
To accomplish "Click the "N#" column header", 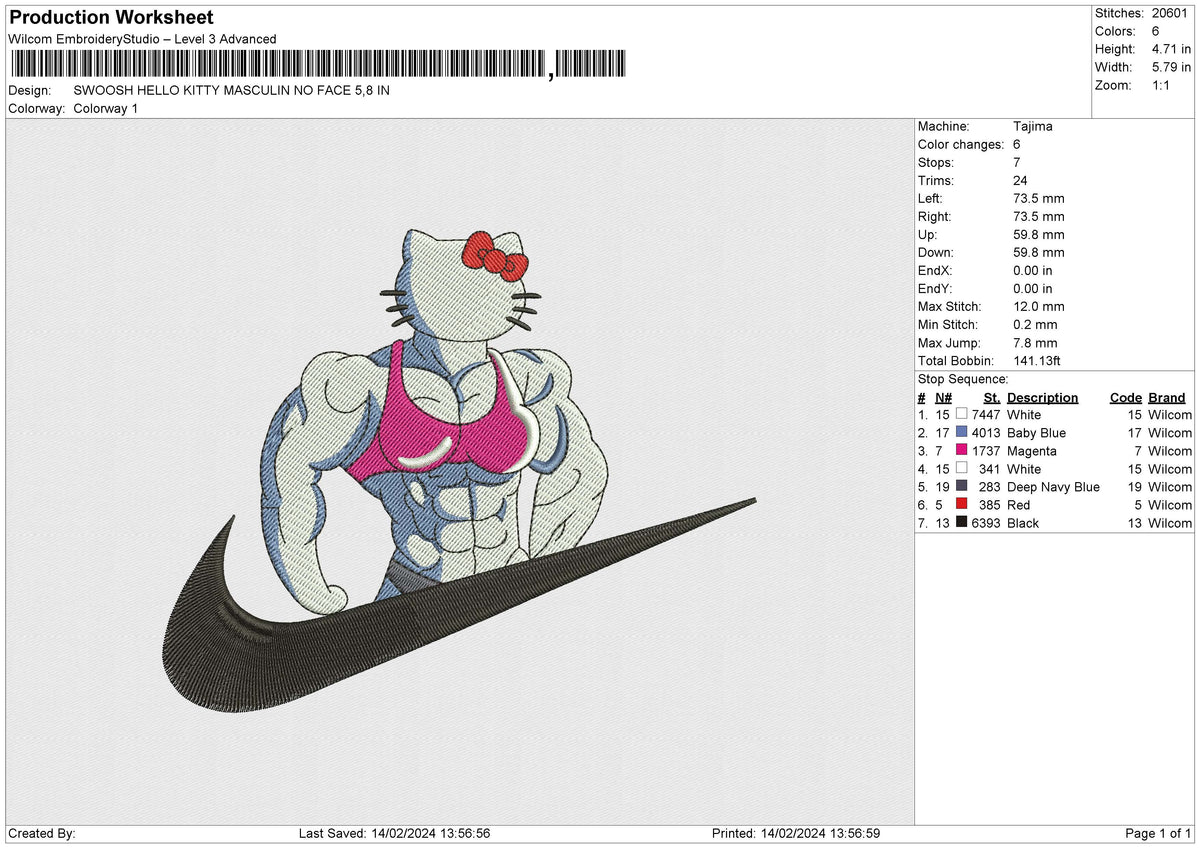I will [x=944, y=397].
